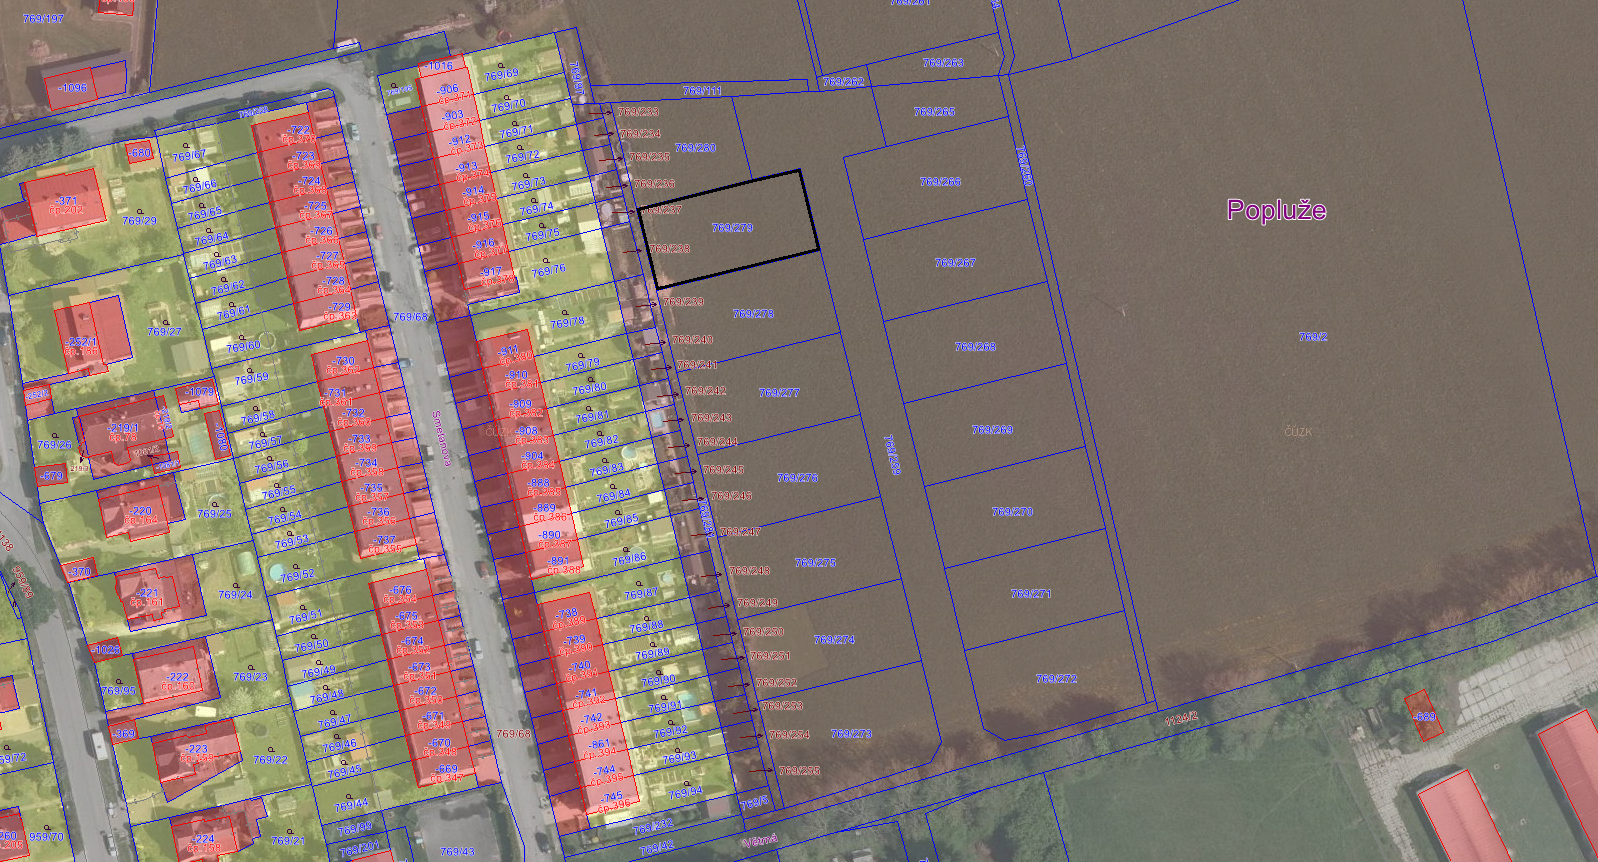The width and height of the screenshot is (1598, 862).
Task: Click parcel number 769/233 in red
Action: coord(638,112)
